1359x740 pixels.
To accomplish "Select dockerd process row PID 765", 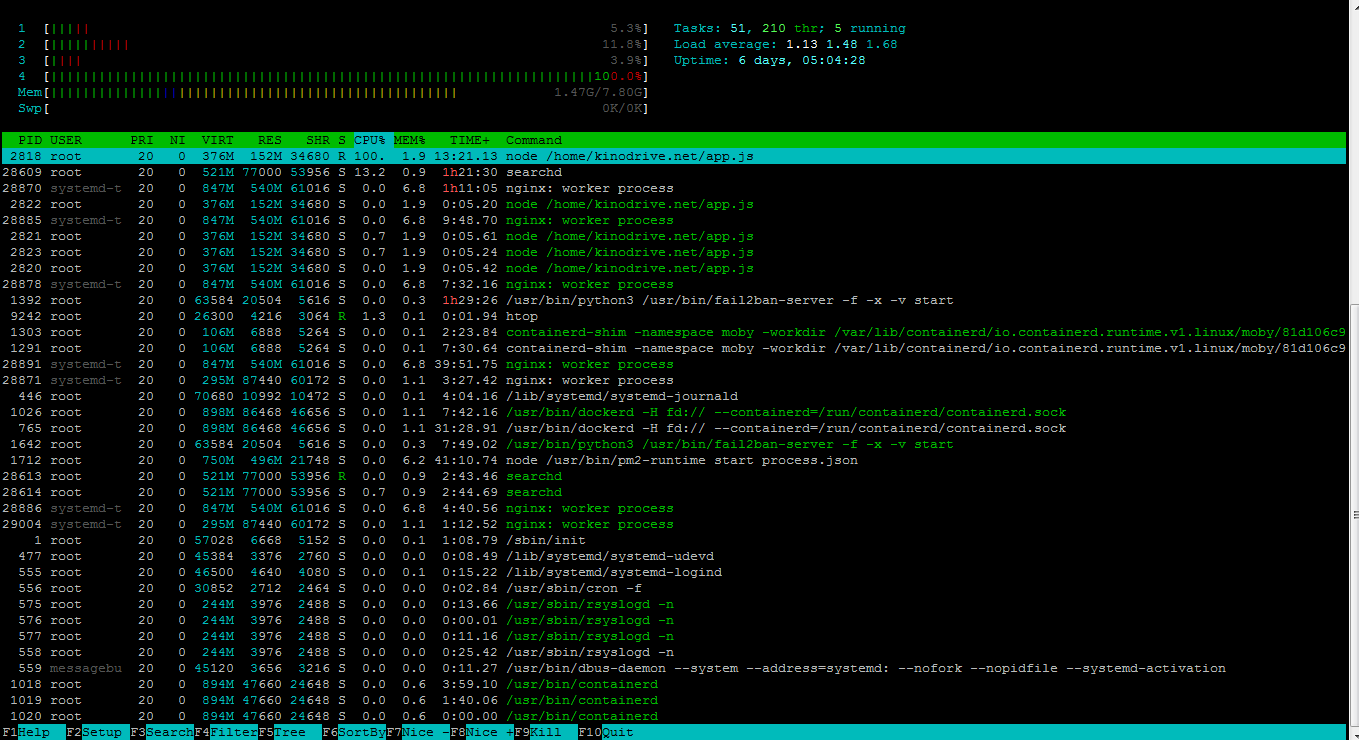I will tap(674, 428).
